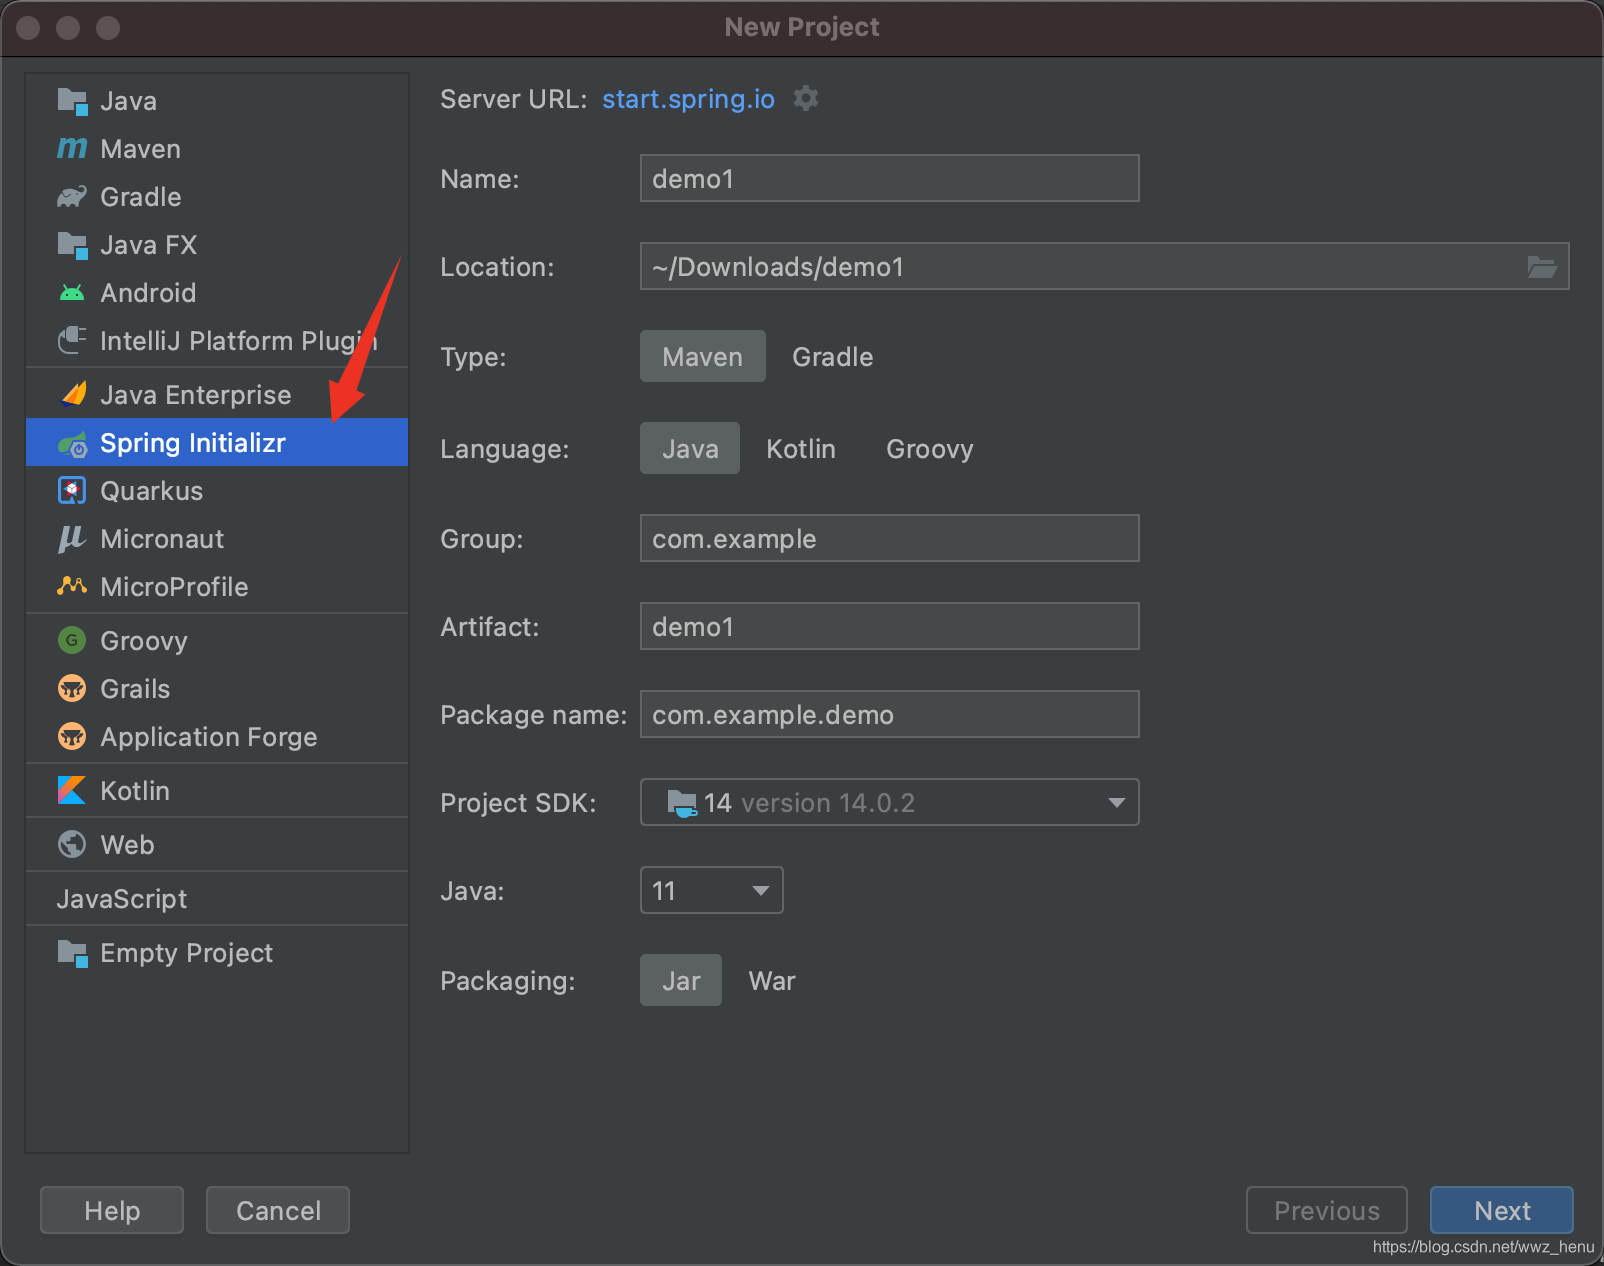Click the Quarkus logo icon

click(x=72, y=491)
